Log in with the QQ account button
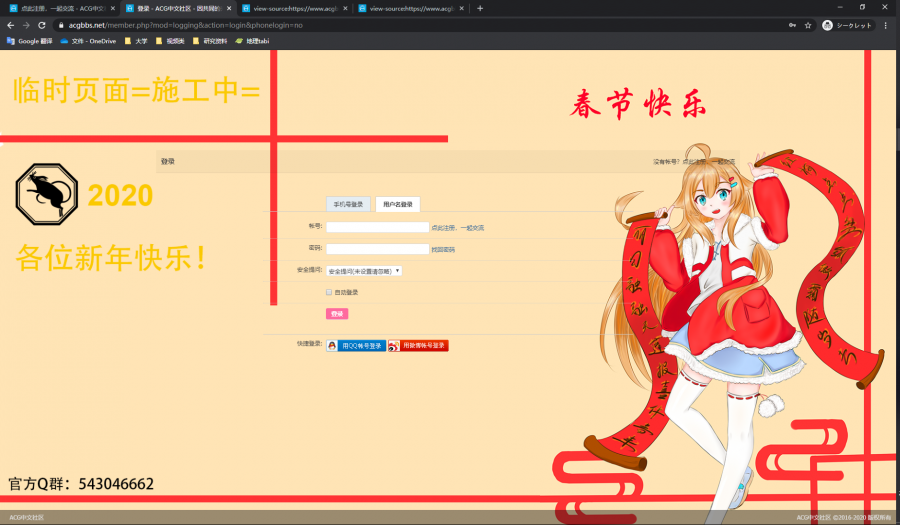900x525 pixels. 356,345
